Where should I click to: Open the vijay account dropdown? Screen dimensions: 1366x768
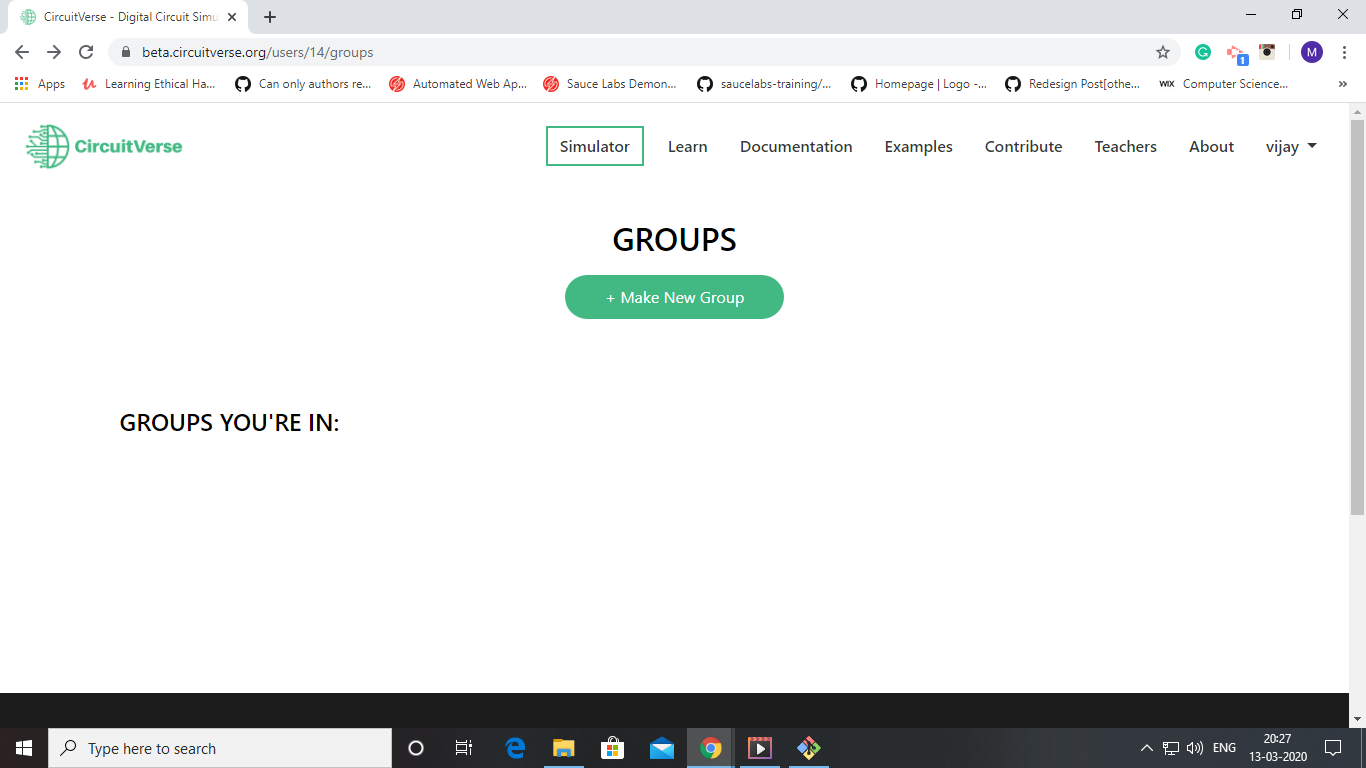(x=1291, y=146)
